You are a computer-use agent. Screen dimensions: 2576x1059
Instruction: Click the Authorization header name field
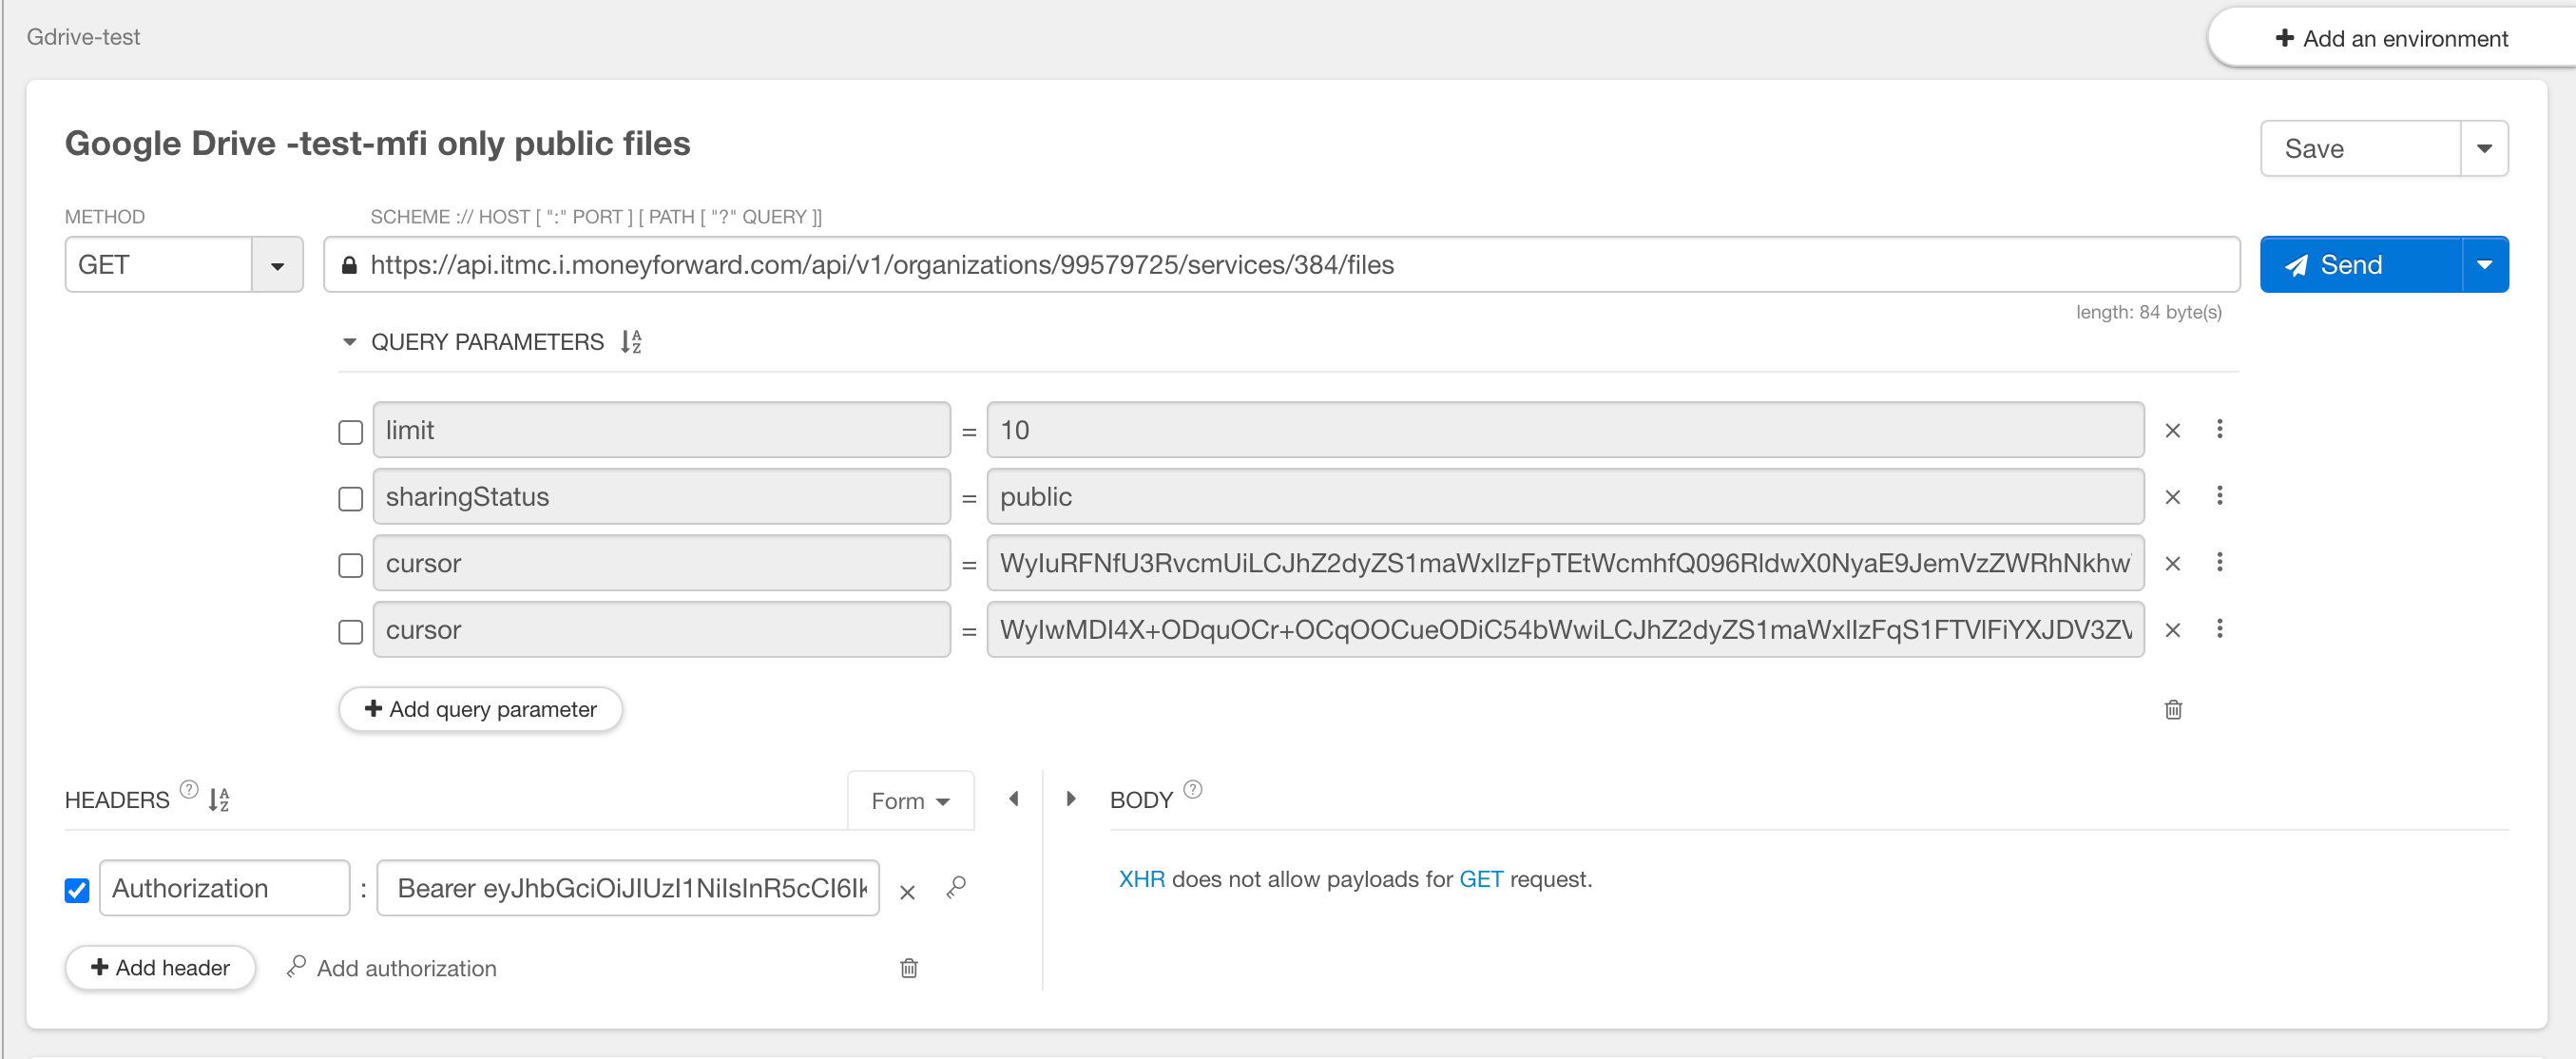click(x=225, y=888)
